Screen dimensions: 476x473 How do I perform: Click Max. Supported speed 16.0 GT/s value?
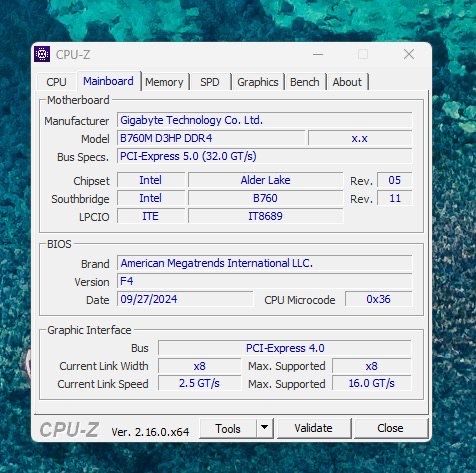(372, 384)
